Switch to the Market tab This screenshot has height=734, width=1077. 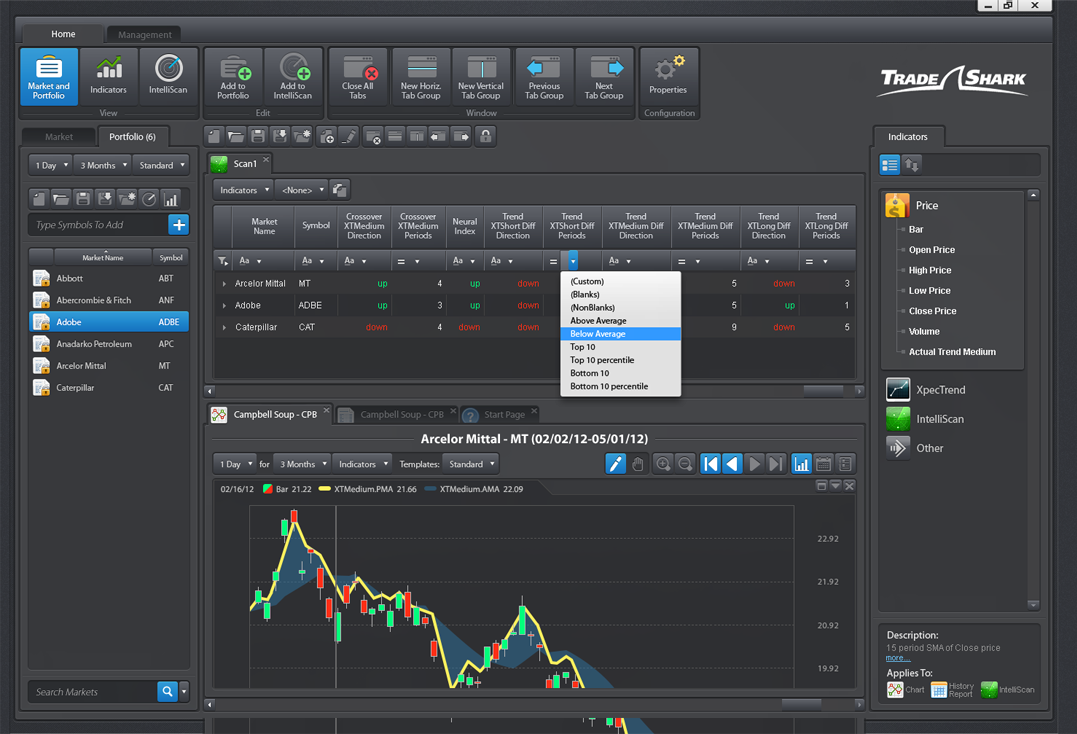pyautogui.click(x=59, y=137)
